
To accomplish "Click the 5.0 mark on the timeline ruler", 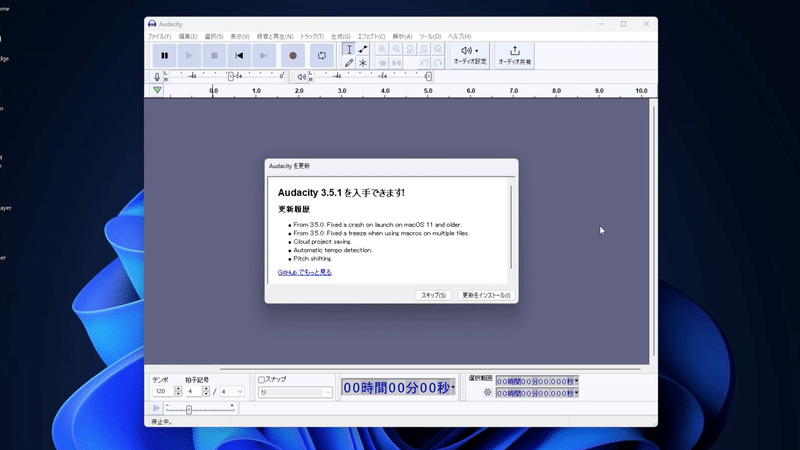I will pos(428,91).
